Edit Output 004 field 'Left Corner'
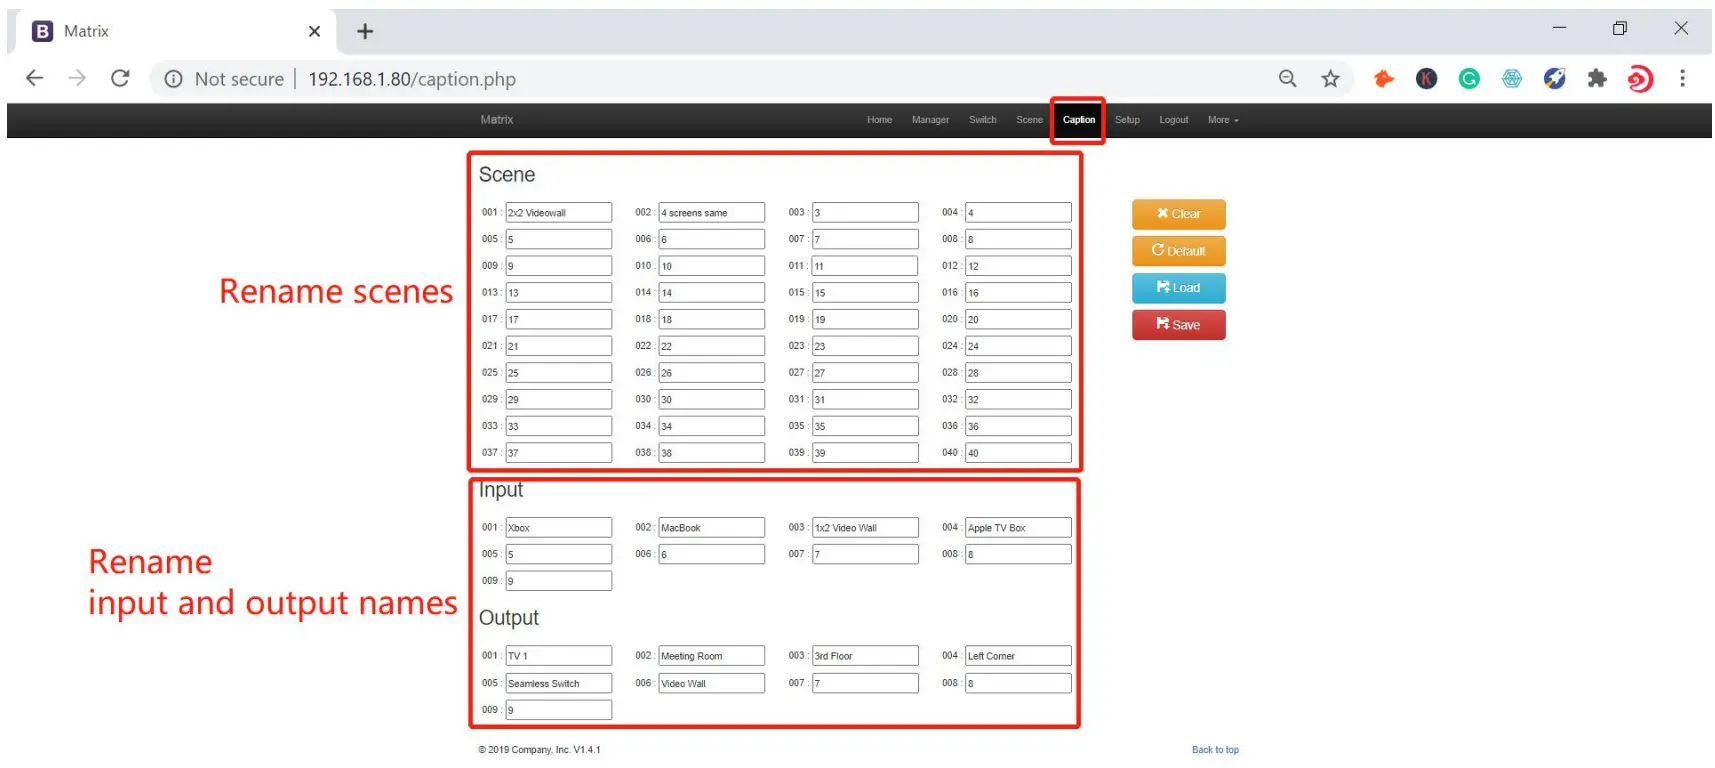Image resolution: width=1715 pixels, height=768 pixels. click(x=1018, y=656)
